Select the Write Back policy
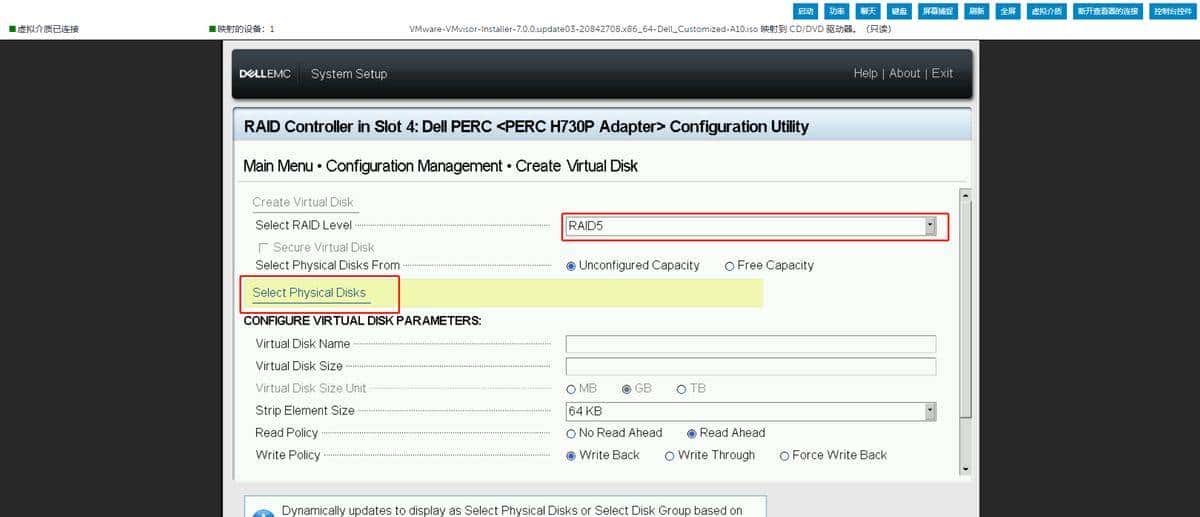The image size is (1200, 517). 571,456
